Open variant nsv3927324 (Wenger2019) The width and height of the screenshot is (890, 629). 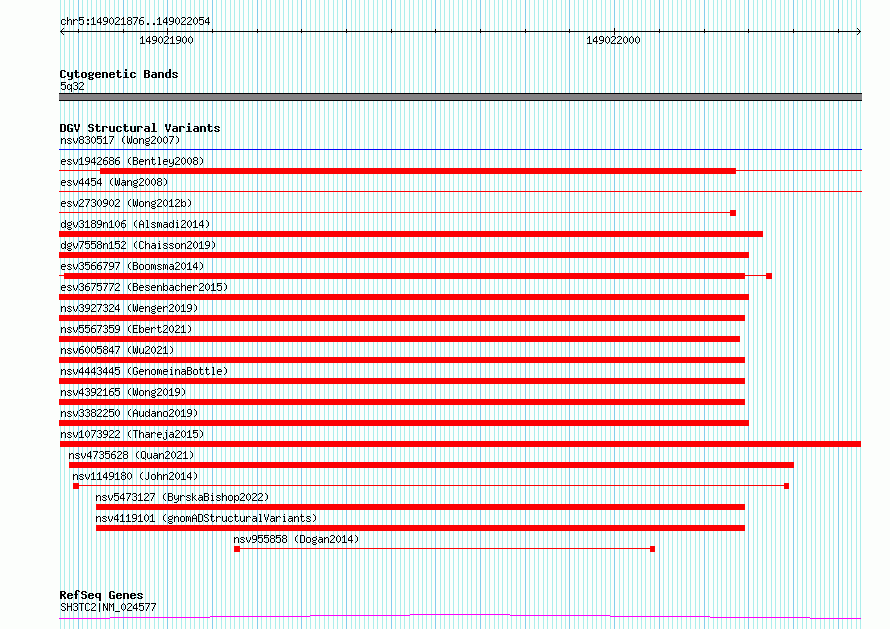pos(129,308)
